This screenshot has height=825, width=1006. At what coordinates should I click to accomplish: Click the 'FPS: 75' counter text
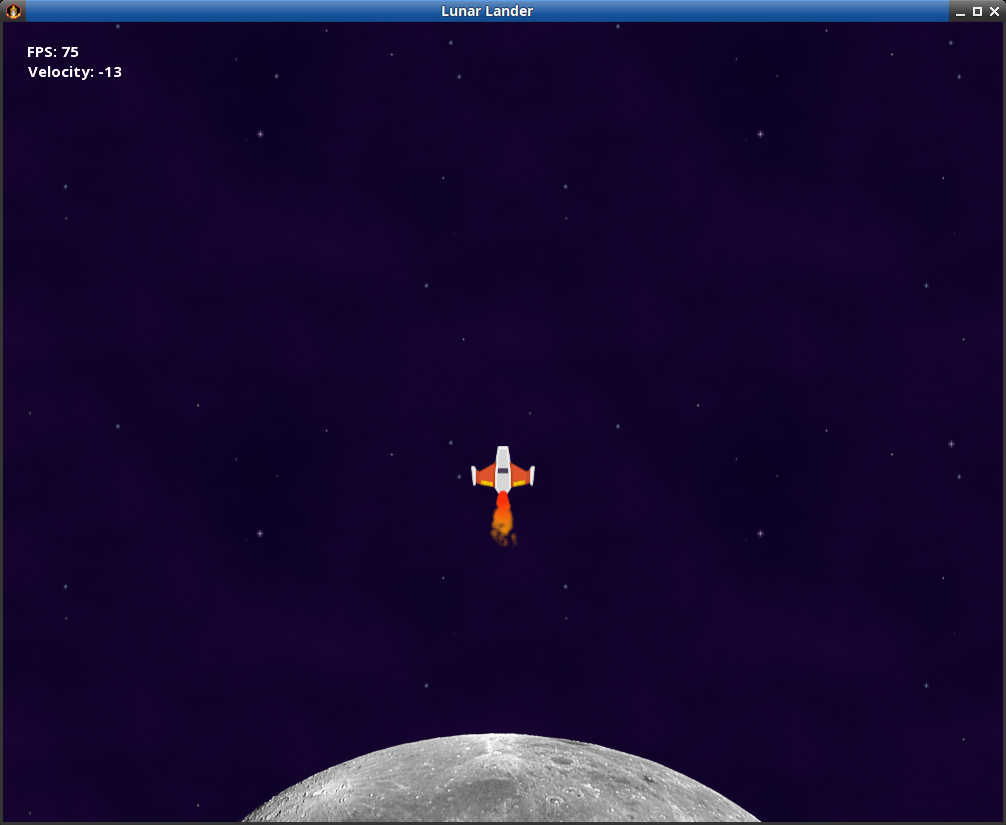click(x=53, y=52)
